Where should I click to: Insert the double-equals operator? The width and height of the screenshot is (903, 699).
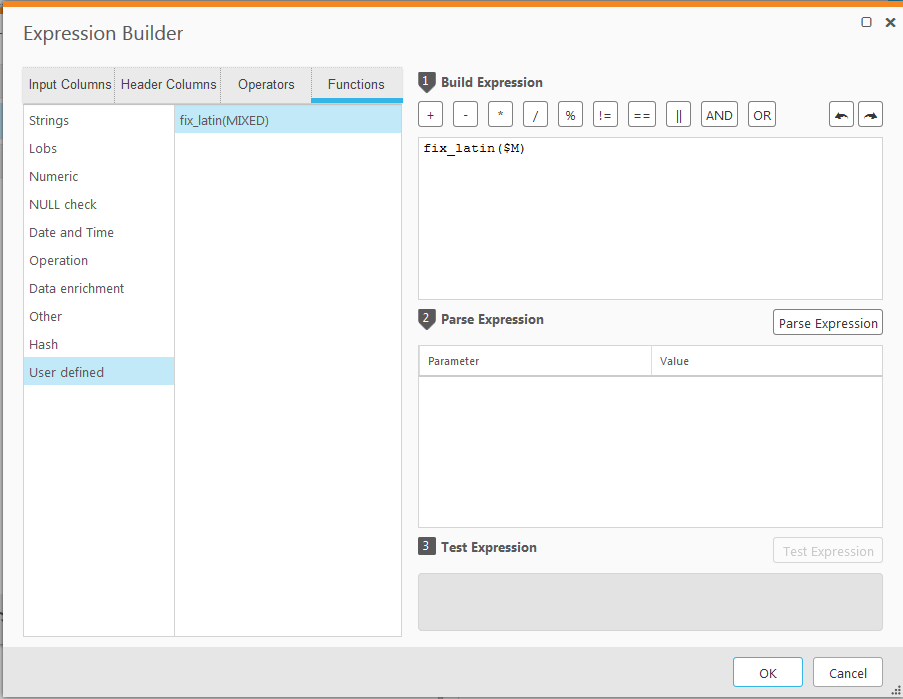click(x=642, y=115)
